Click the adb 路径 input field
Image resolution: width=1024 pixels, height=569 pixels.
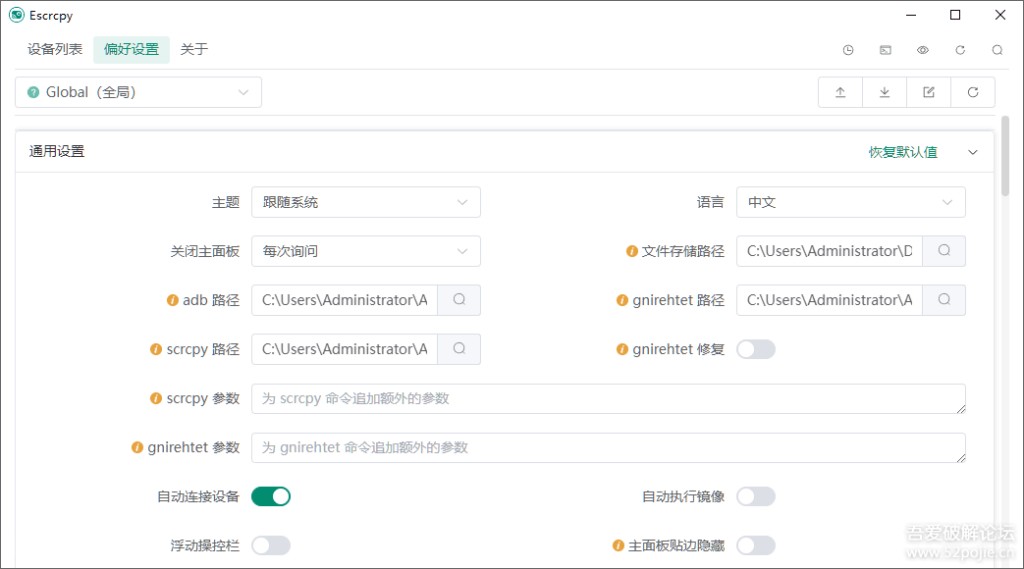coord(344,300)
